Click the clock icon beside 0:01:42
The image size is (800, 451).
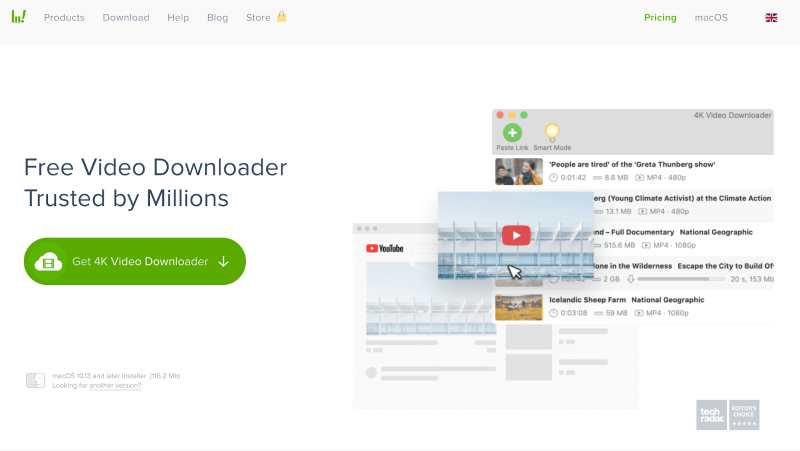tap(553, 178)
